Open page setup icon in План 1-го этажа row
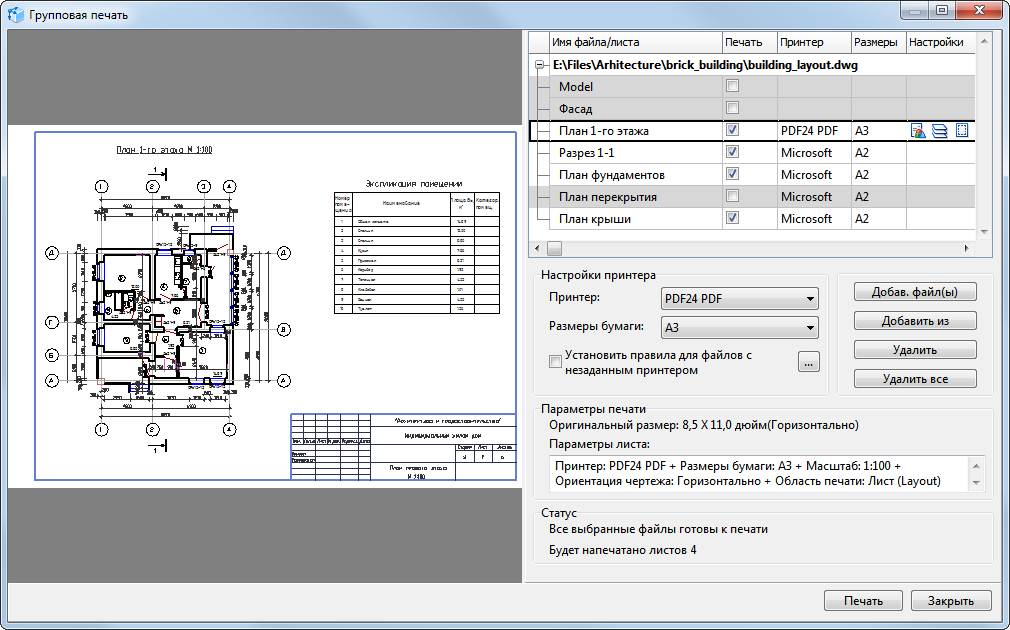 [x=918, y=131]
